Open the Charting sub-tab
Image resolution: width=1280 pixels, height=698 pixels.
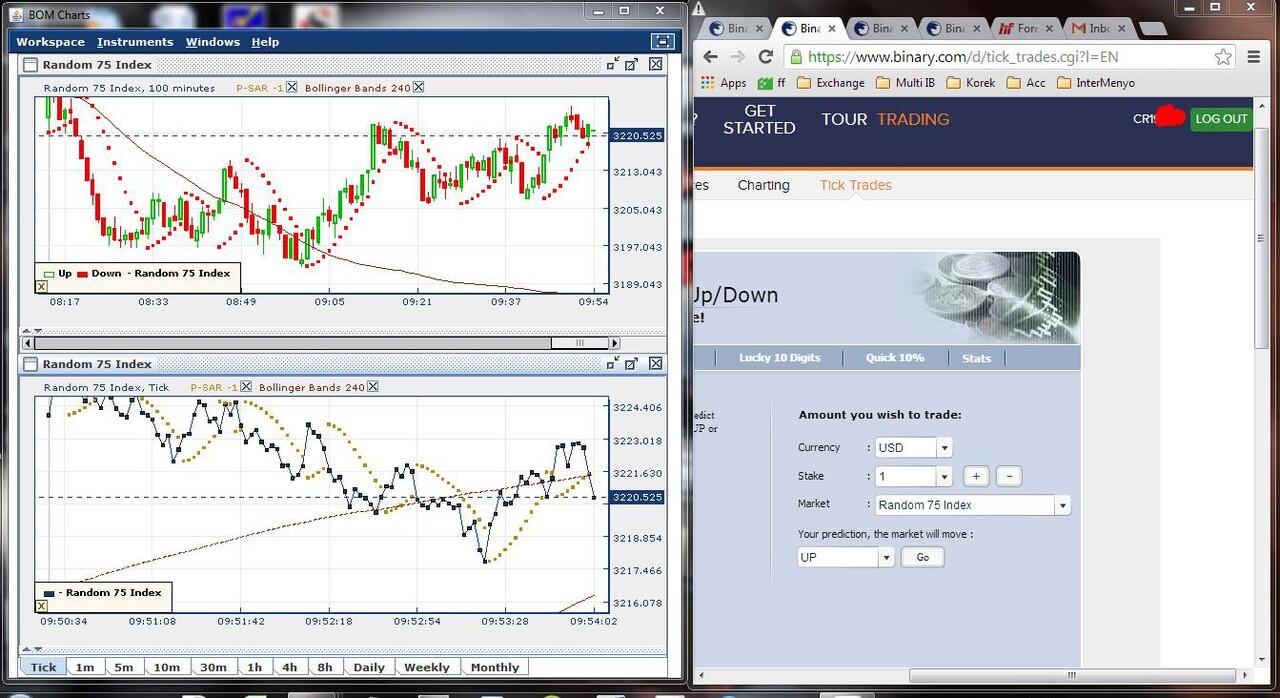point(763,185)
